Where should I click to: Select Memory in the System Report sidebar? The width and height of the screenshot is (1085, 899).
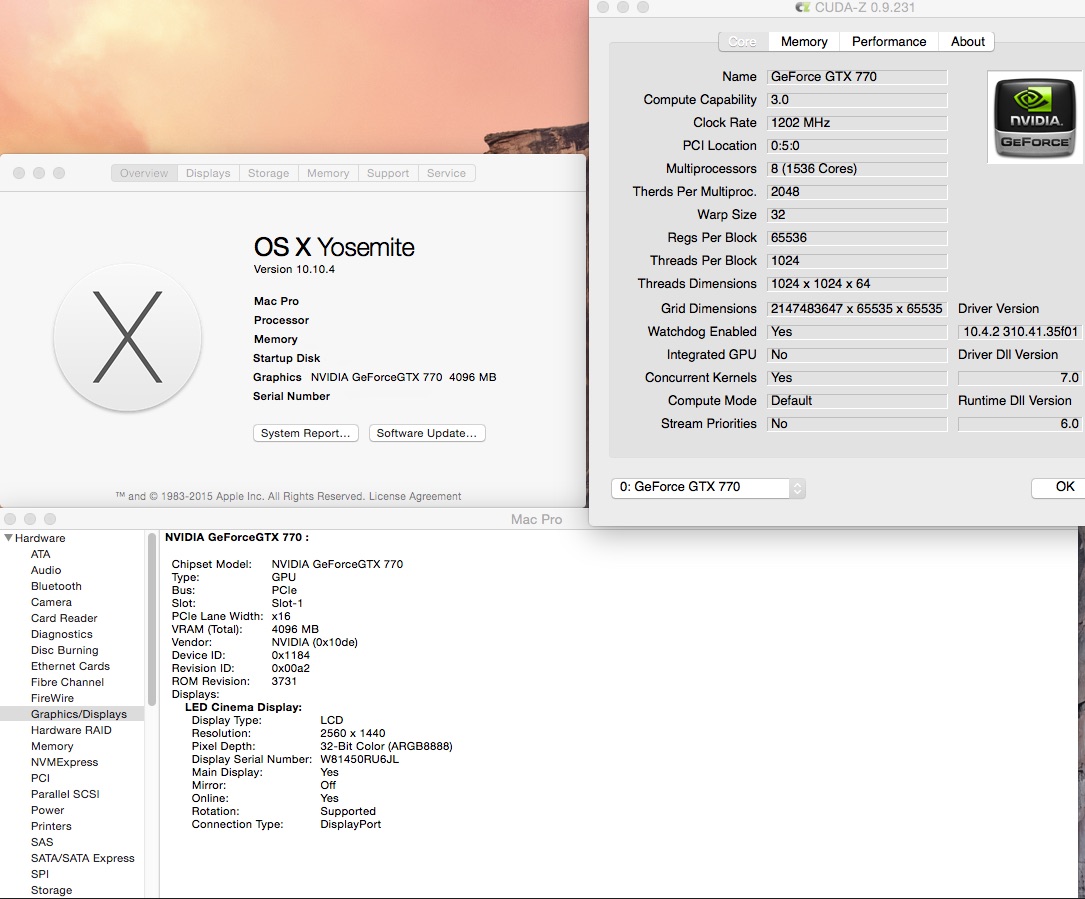click(x=52, y=746)
